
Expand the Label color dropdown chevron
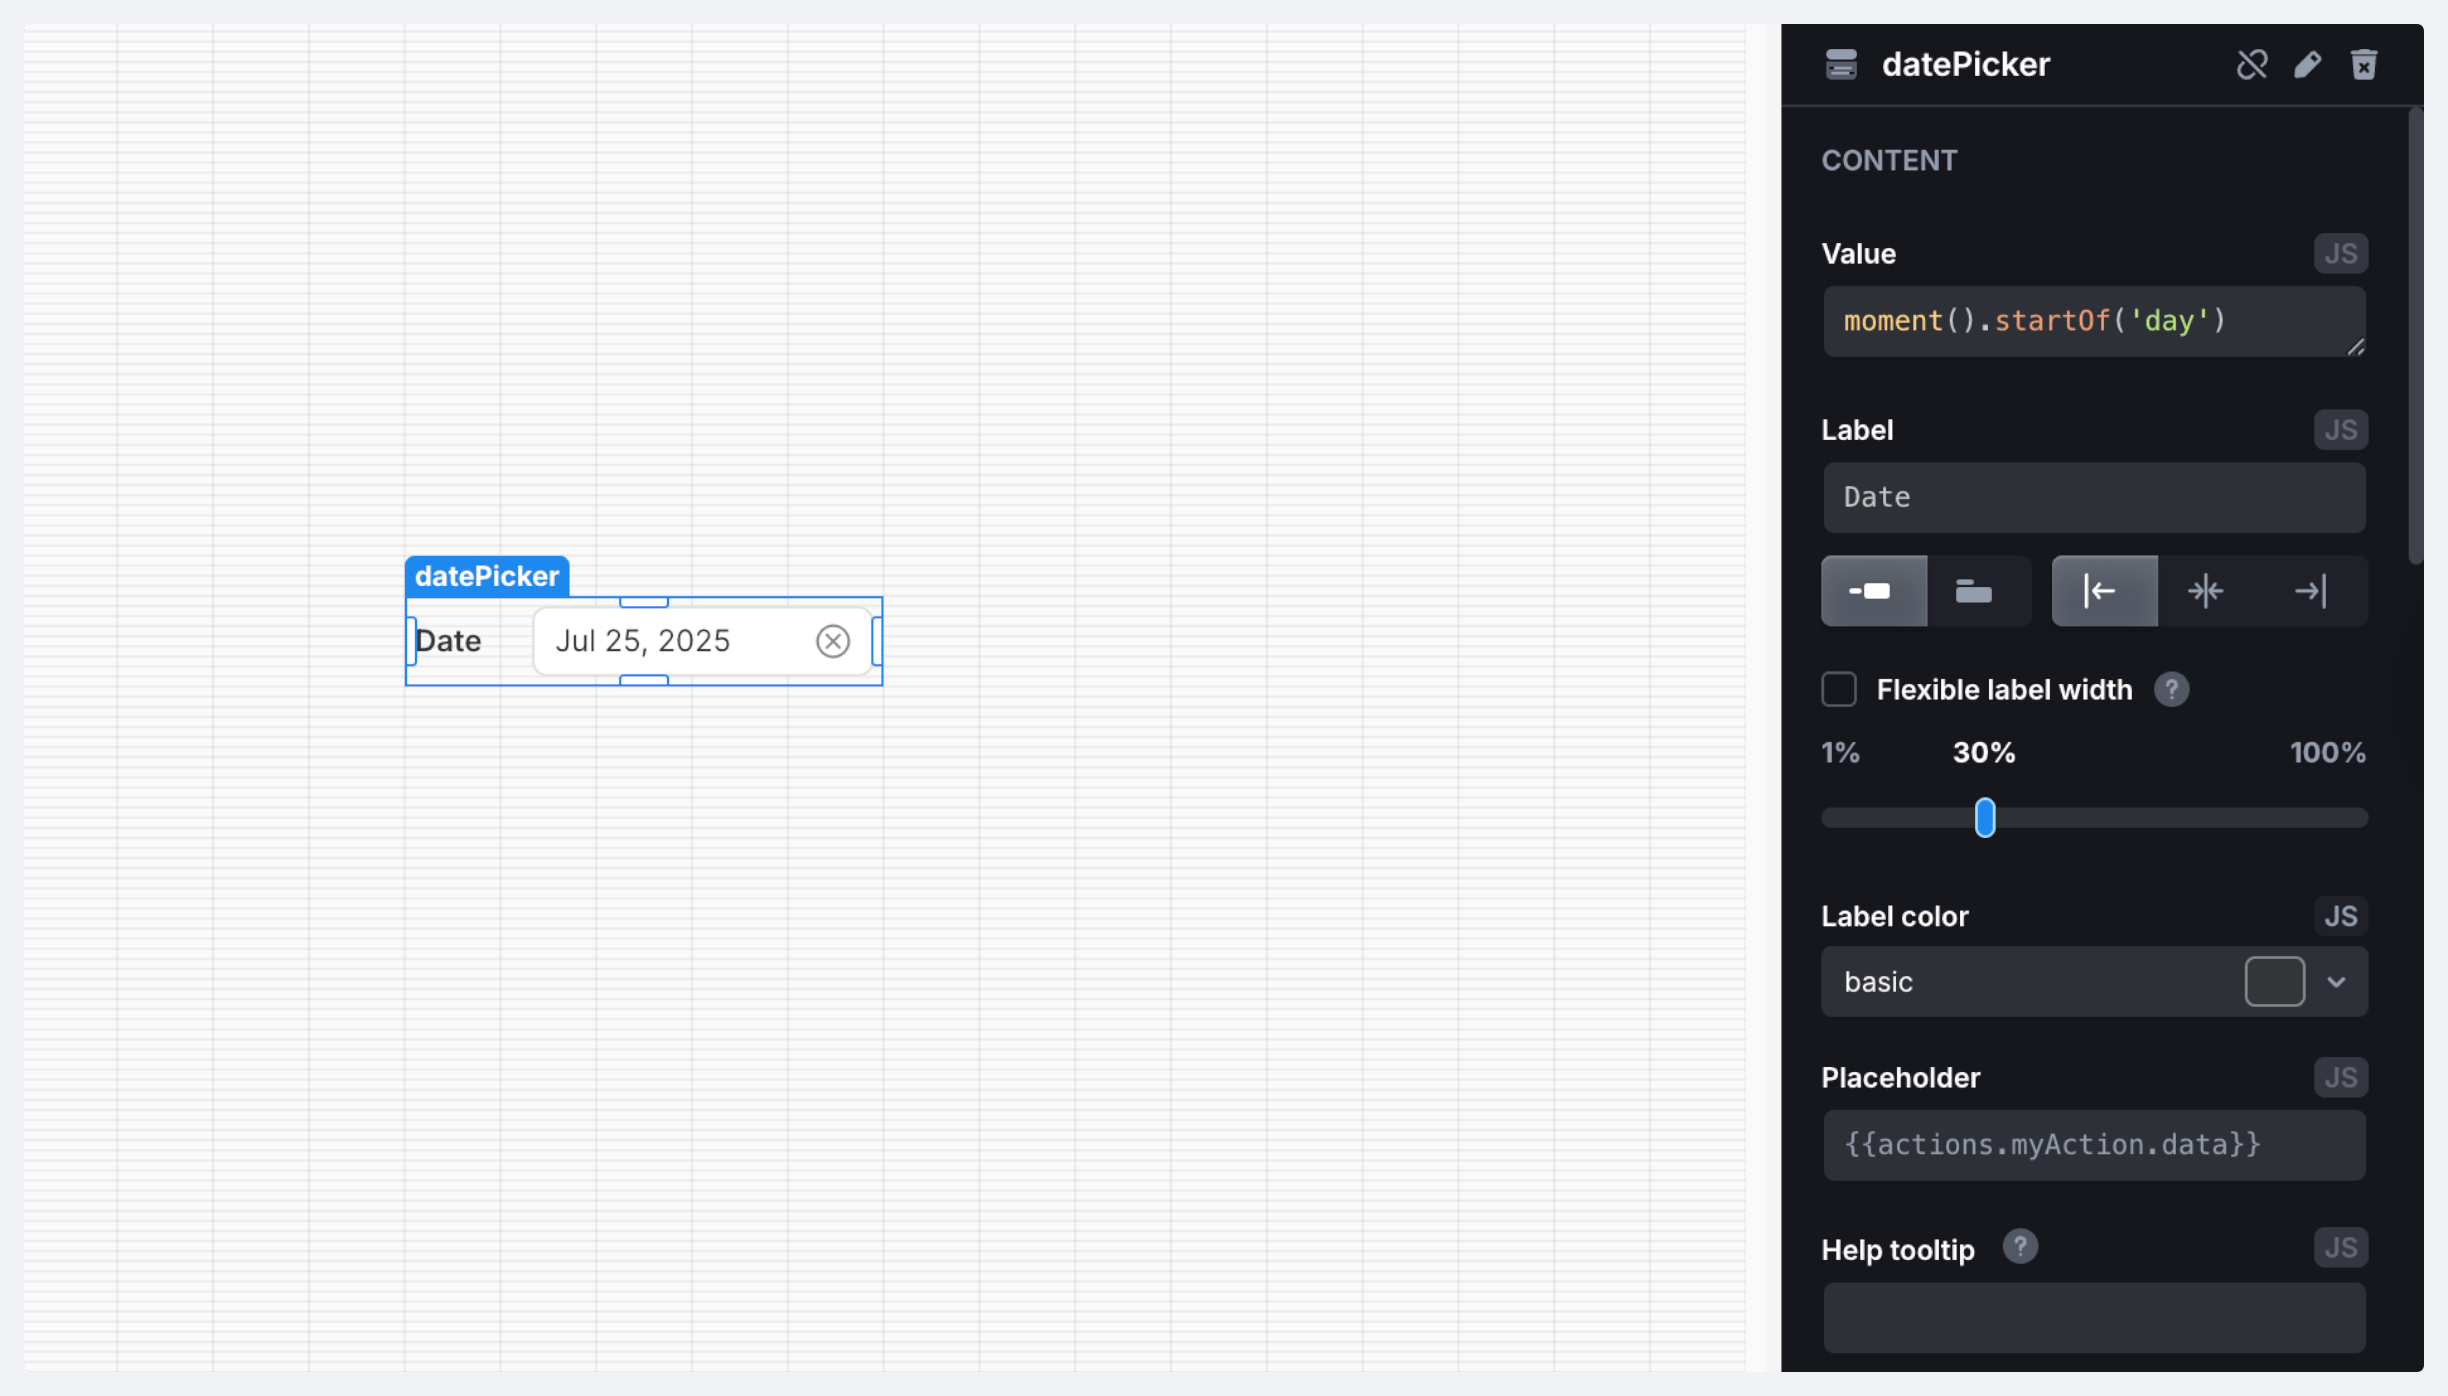point(2336,982)
